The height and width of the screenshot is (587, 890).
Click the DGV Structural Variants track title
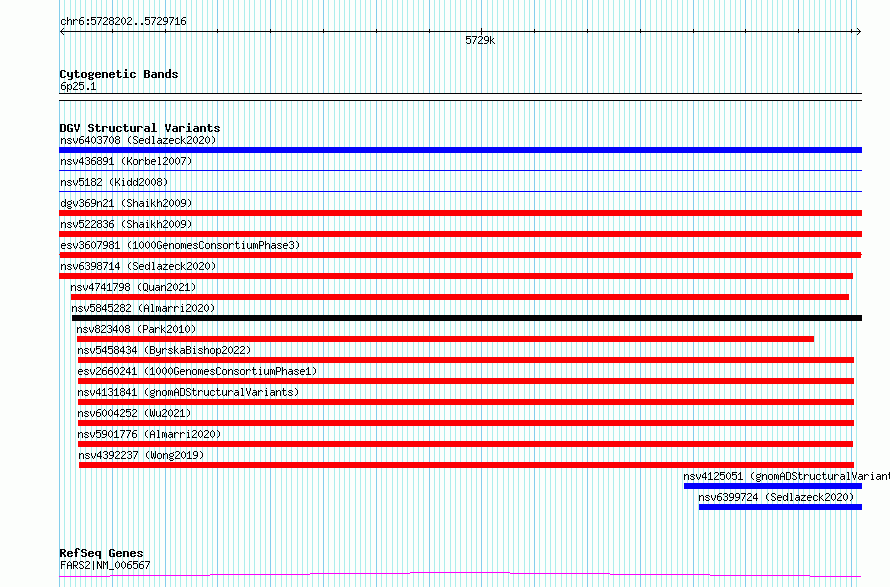[x=140, y=128]
